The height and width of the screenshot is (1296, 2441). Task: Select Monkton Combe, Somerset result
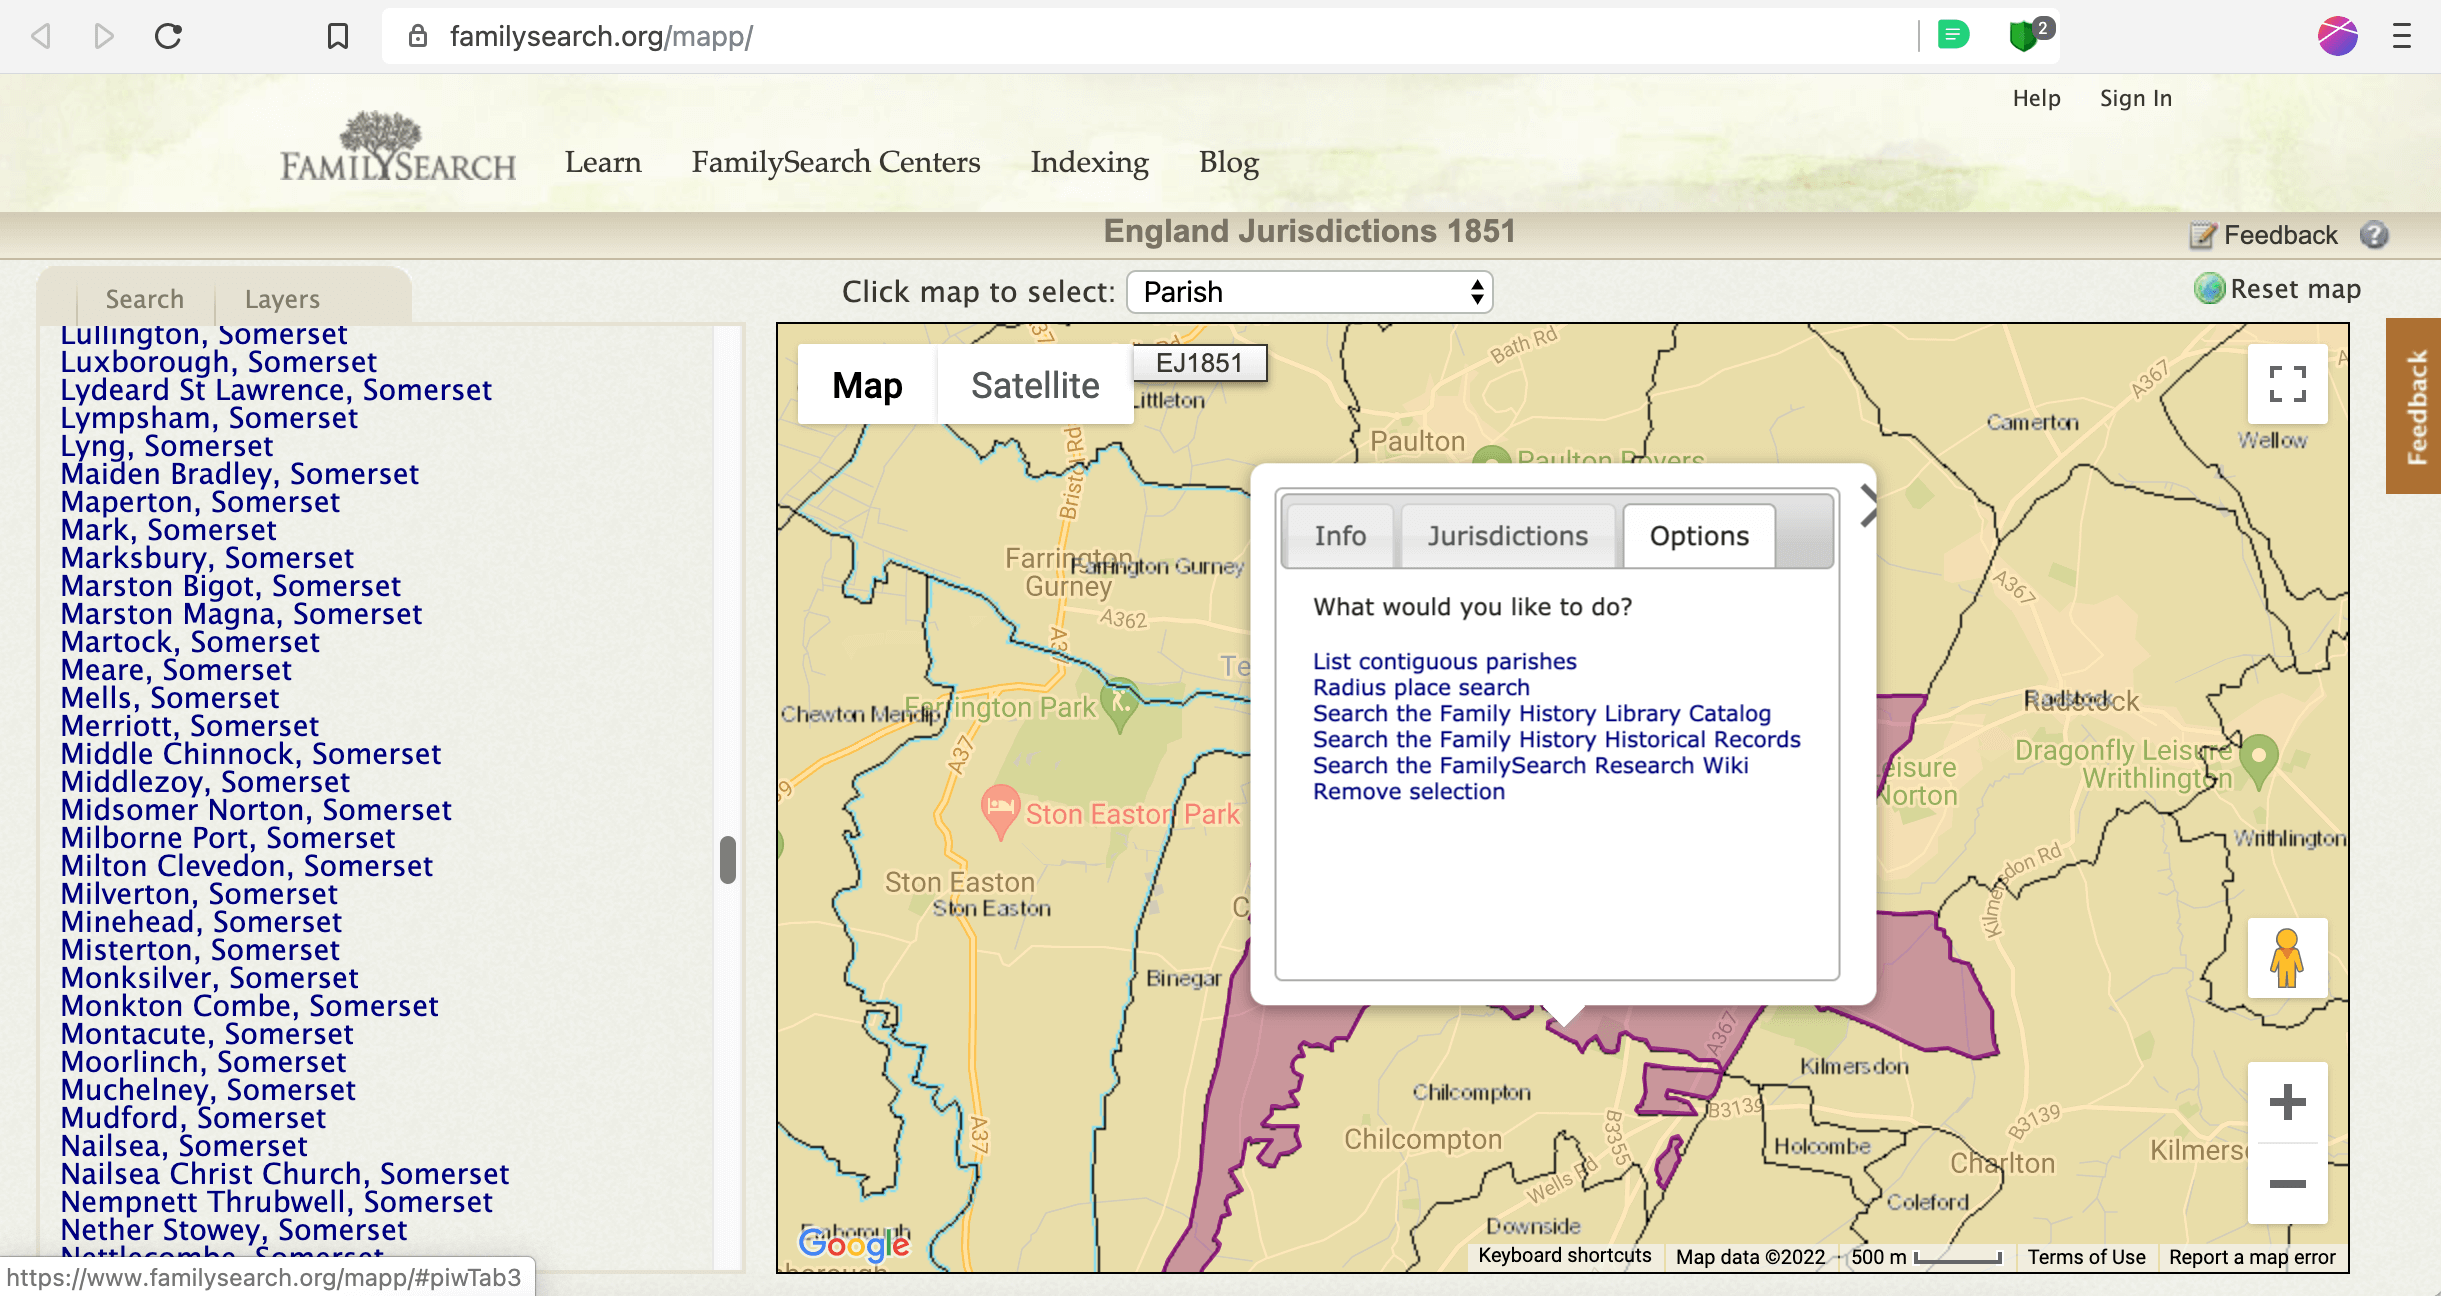point(250,1005)
